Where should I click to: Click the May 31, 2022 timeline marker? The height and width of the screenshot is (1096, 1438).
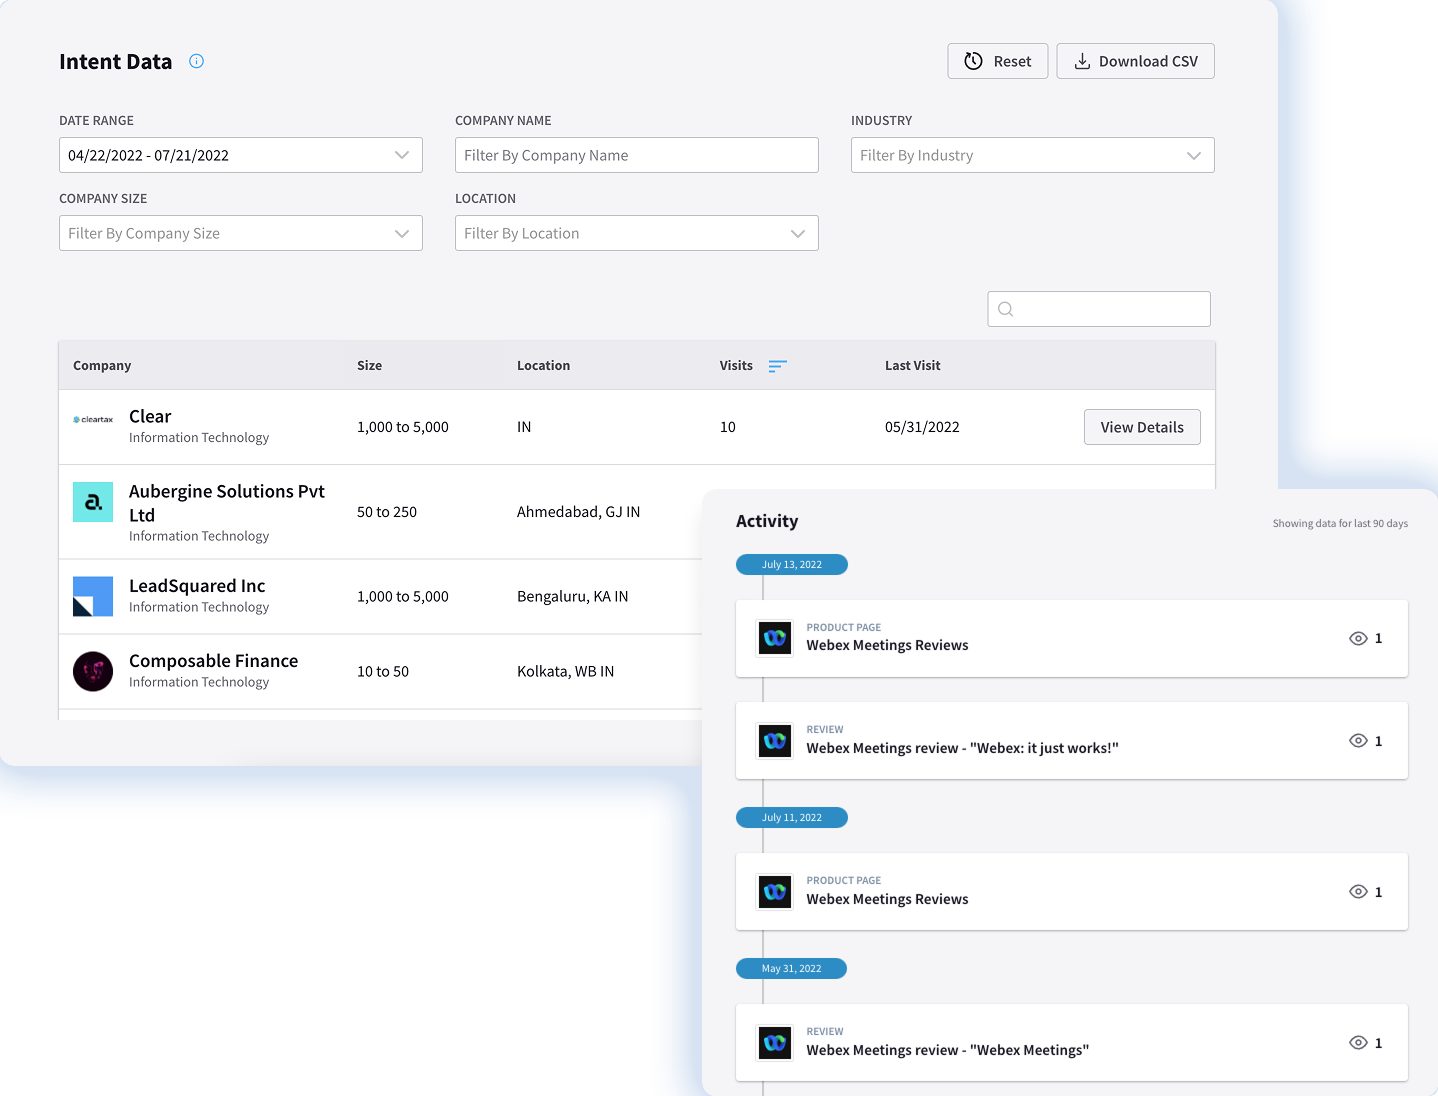792,969
